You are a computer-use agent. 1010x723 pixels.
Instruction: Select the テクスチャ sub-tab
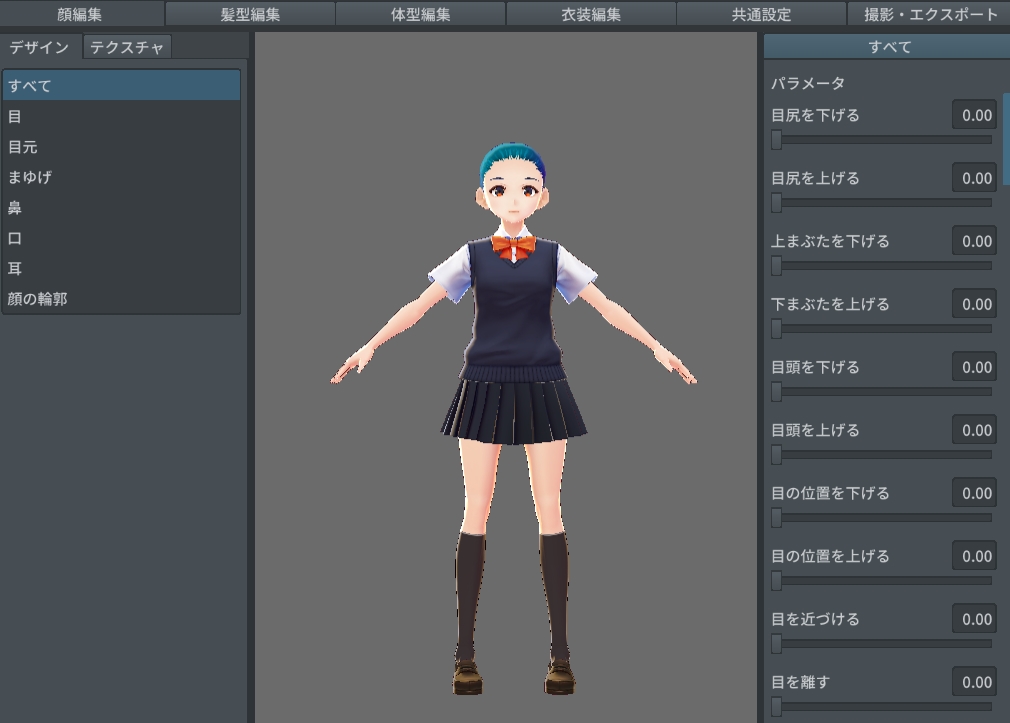point(127,47)
